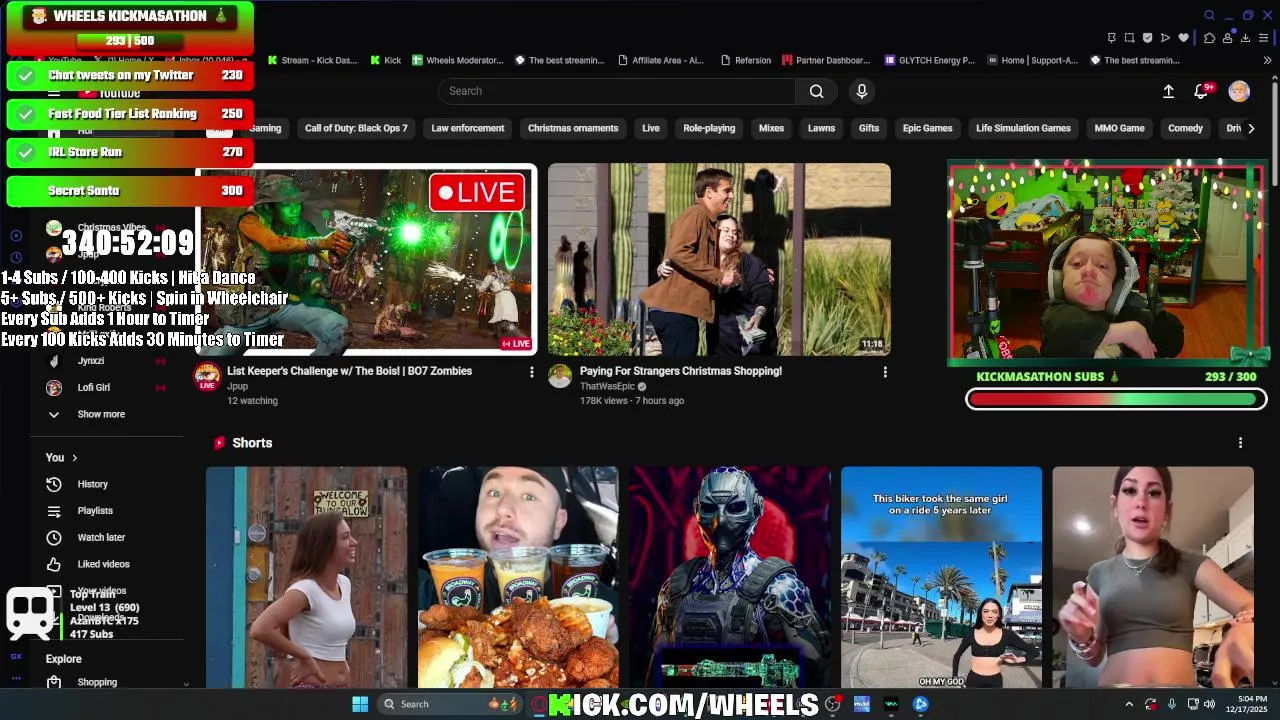Open the List Keeper's Challenge live thumbnail

tap(366, 260)
